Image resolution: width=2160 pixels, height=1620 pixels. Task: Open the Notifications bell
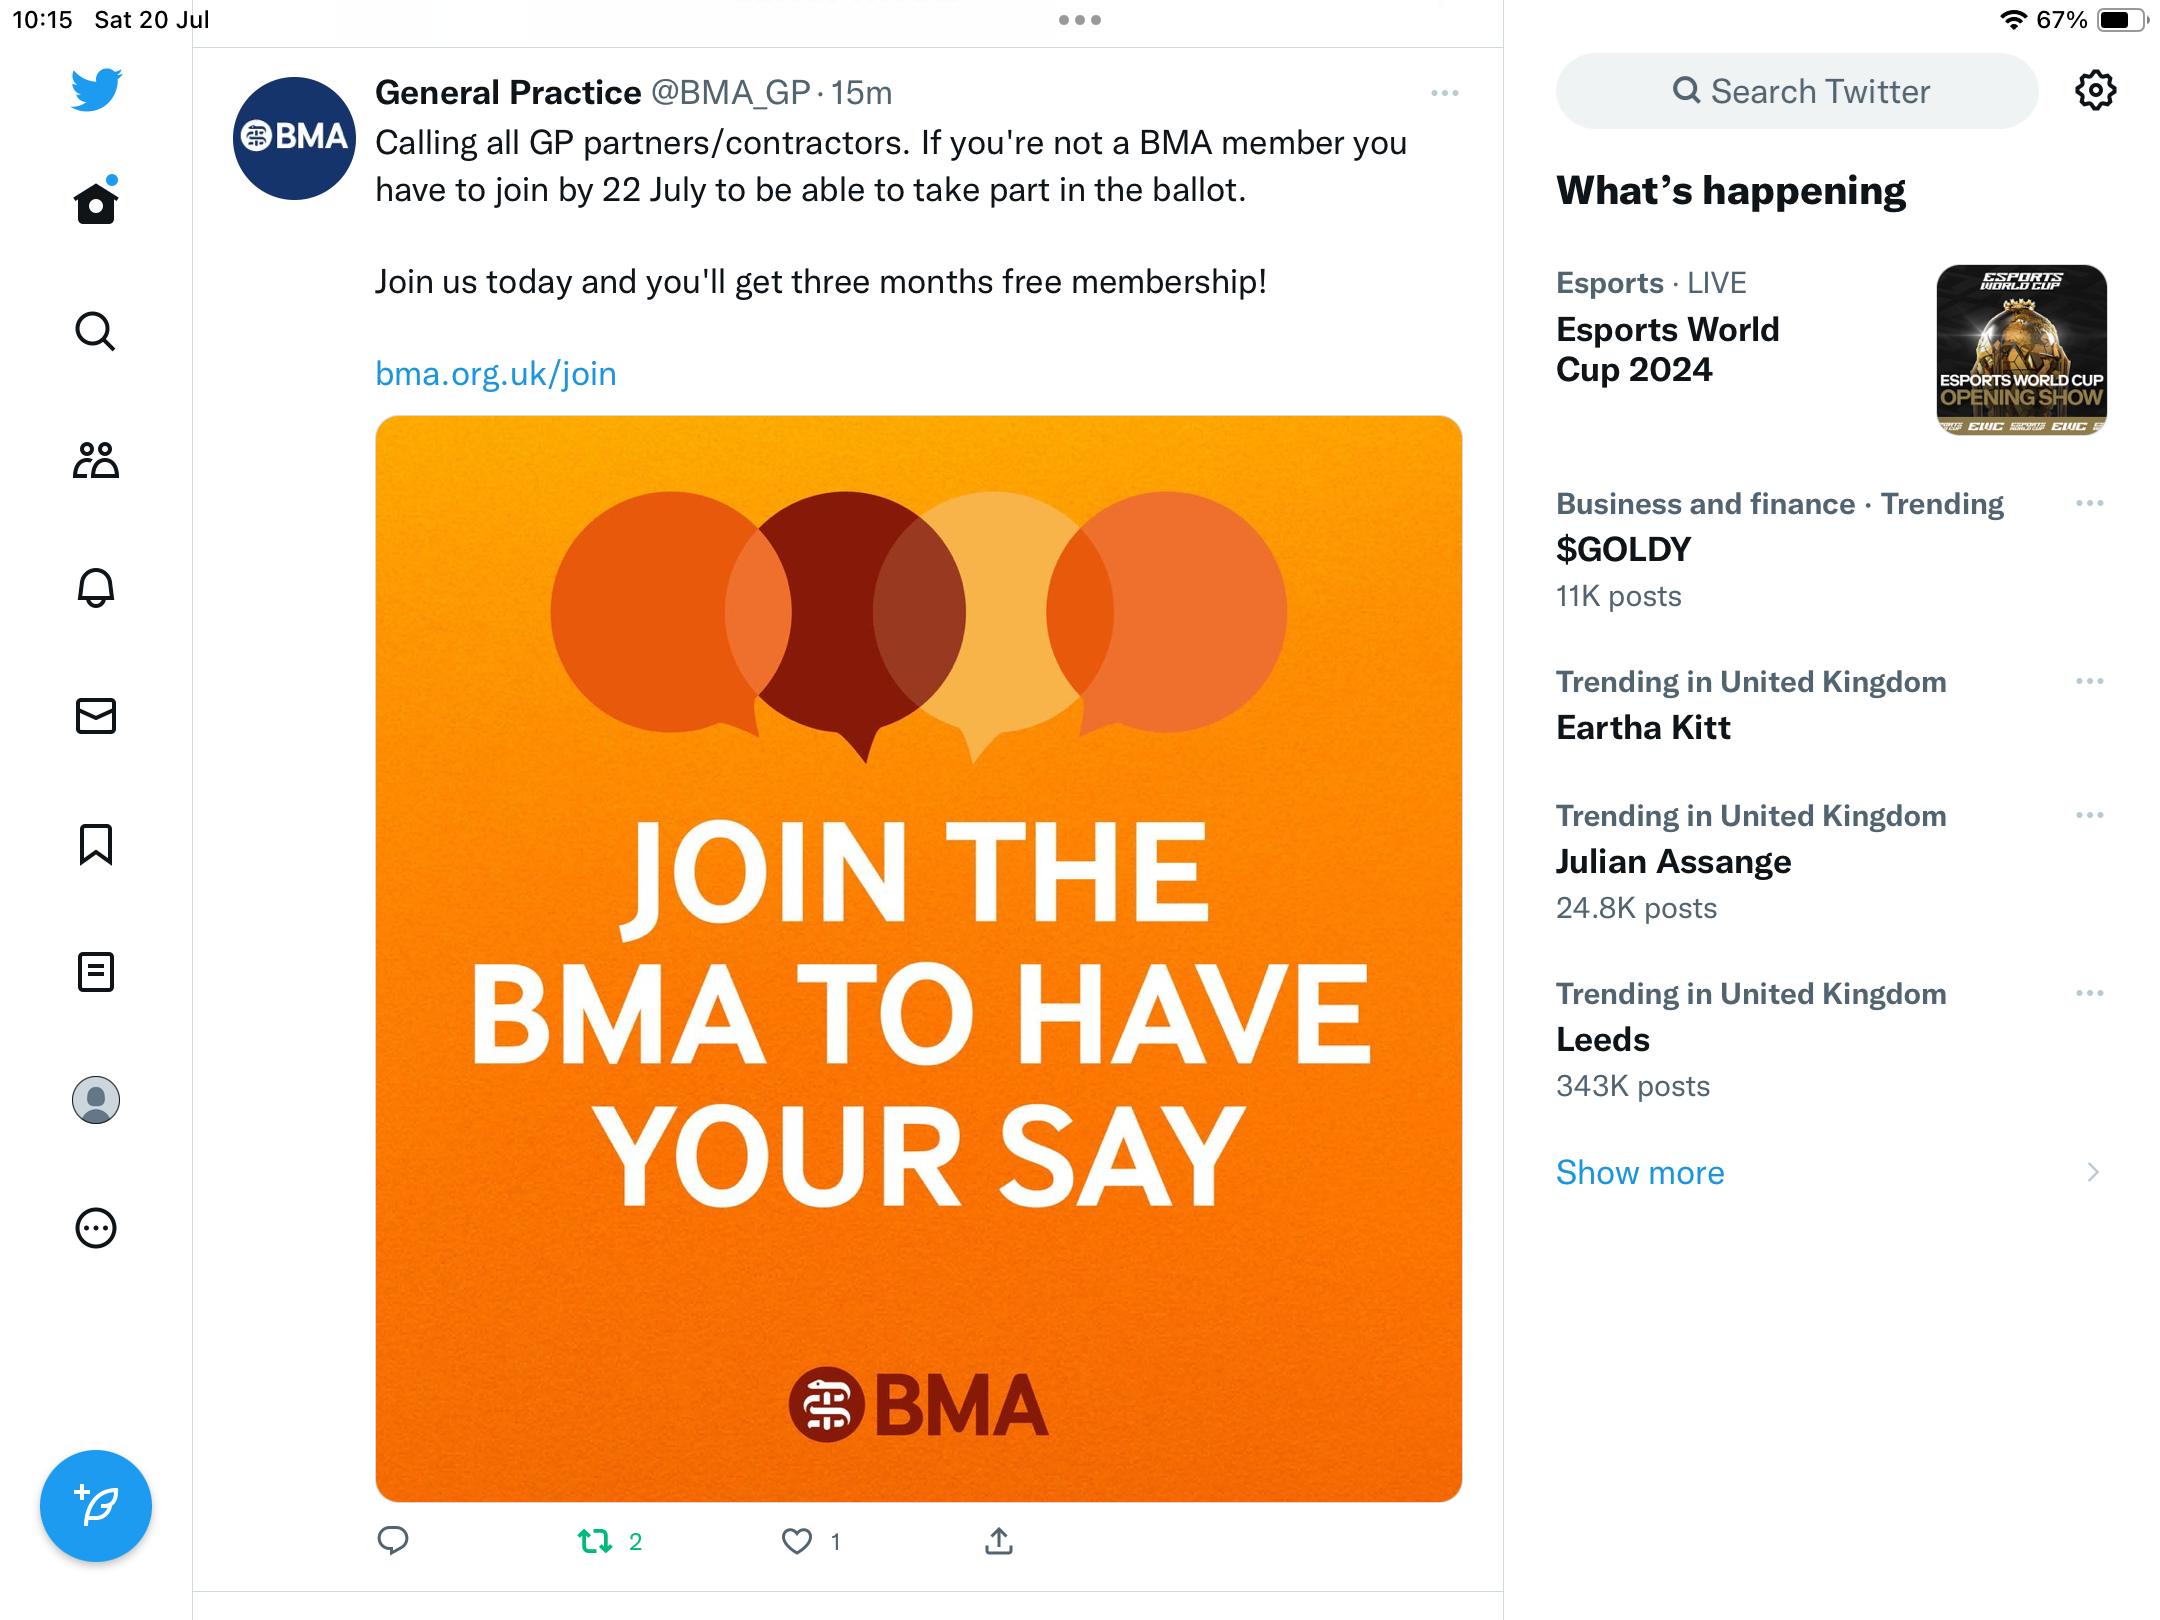pos(96,588)
